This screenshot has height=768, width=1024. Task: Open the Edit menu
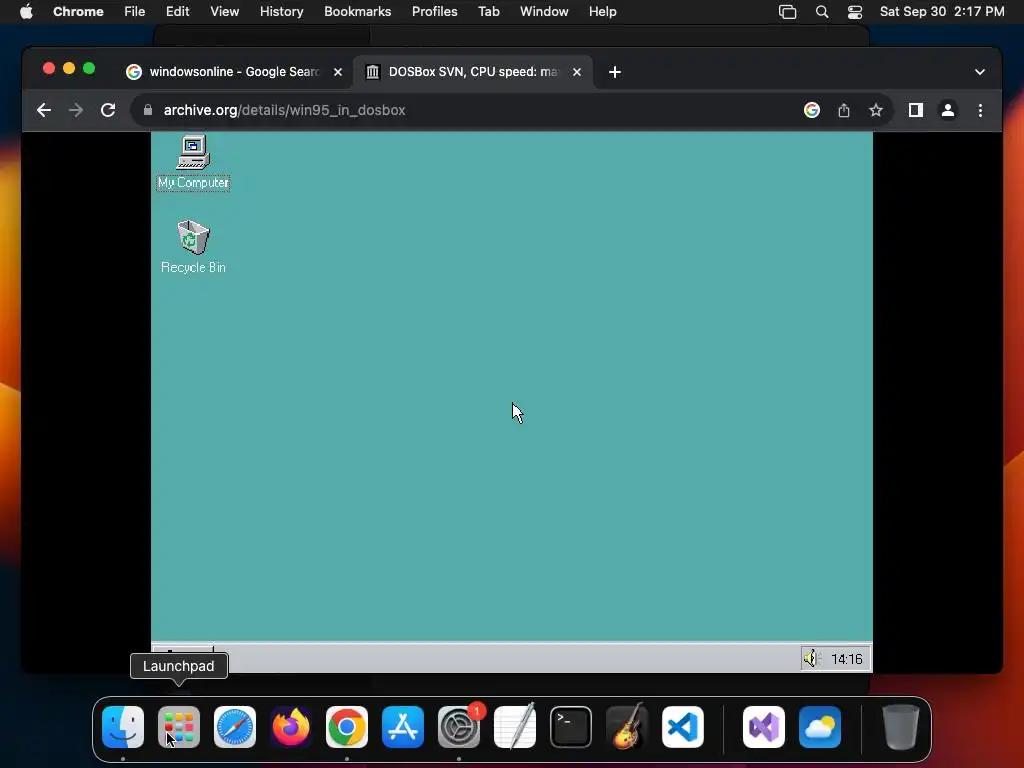click(177, 12)
